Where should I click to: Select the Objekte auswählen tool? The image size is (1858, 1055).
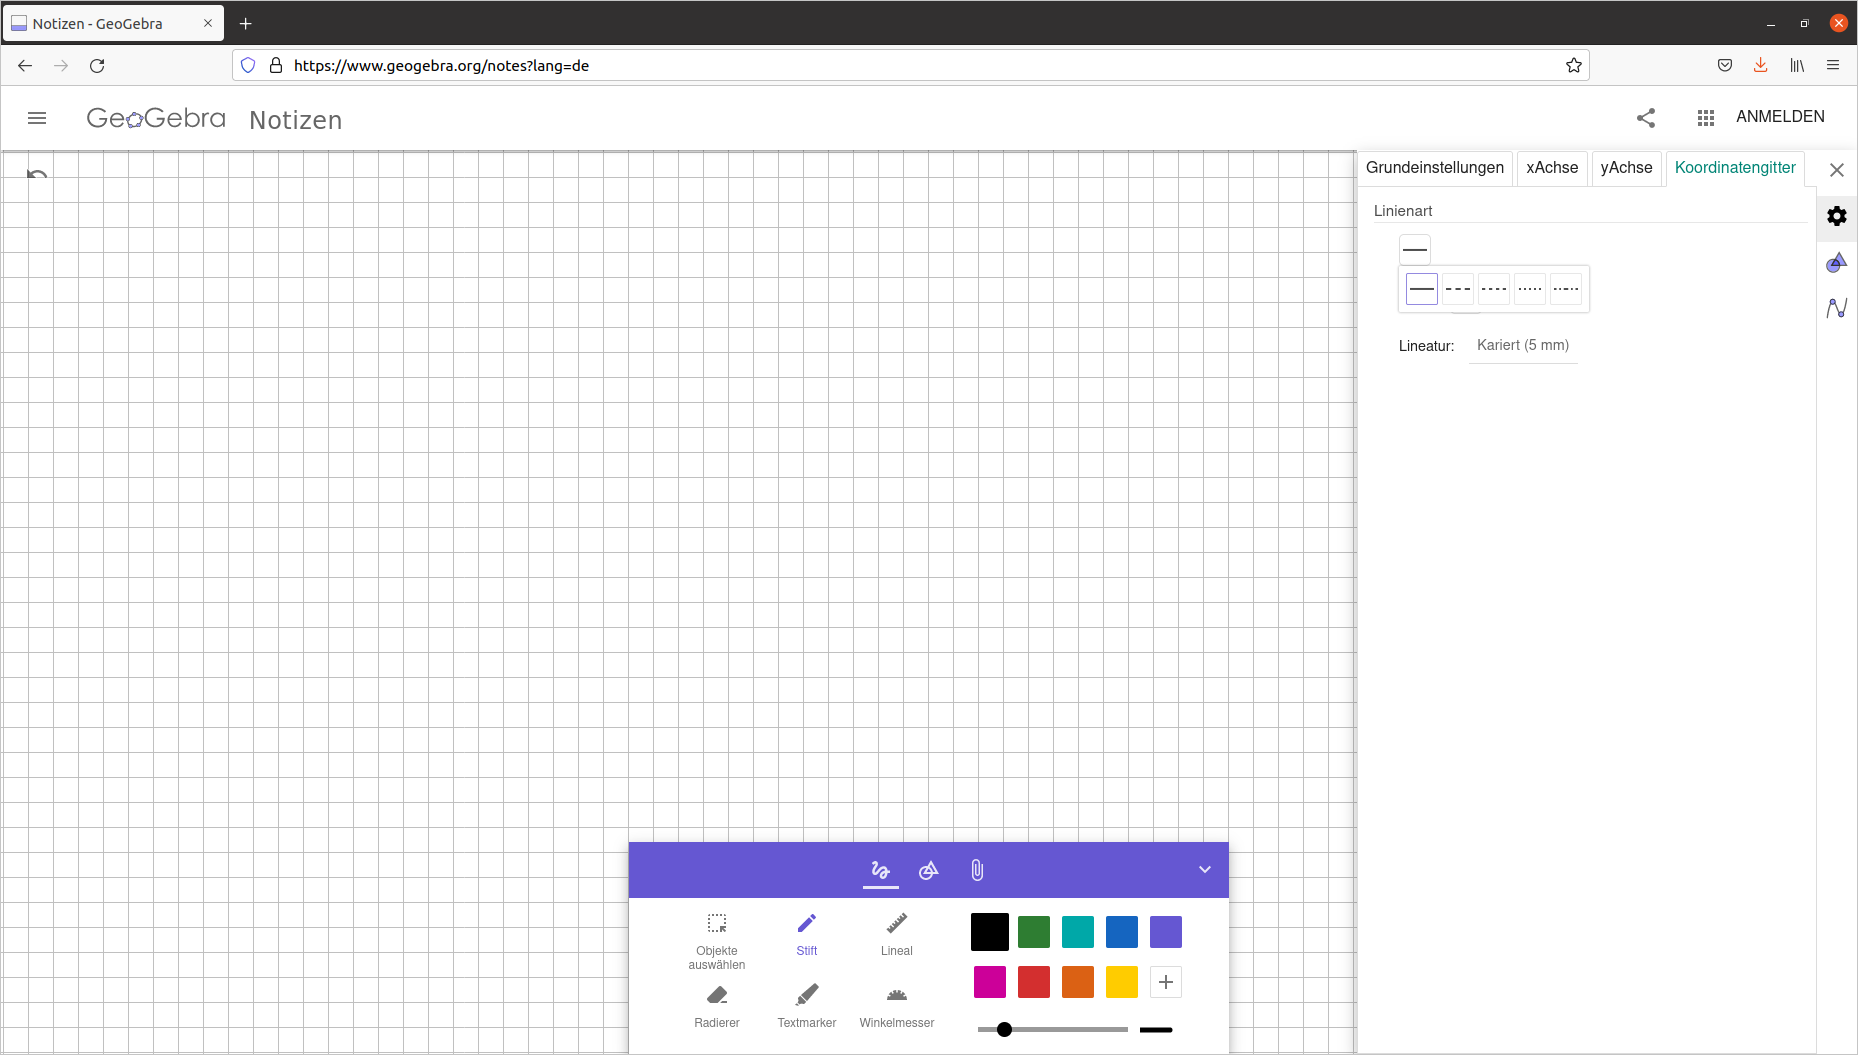click(x=717, y=941)
